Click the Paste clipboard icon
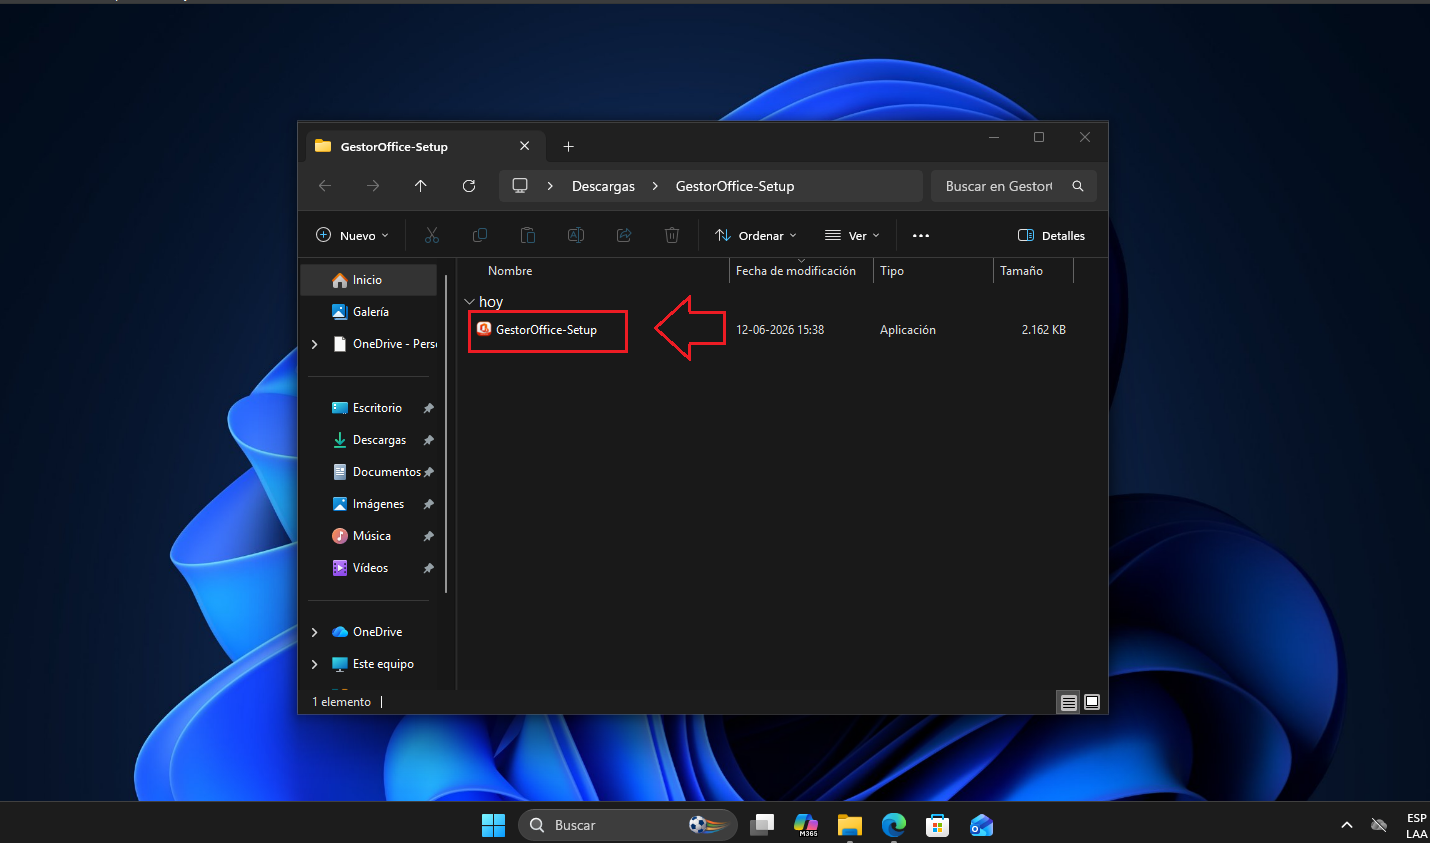1430x843 pixels. (528, 236)
